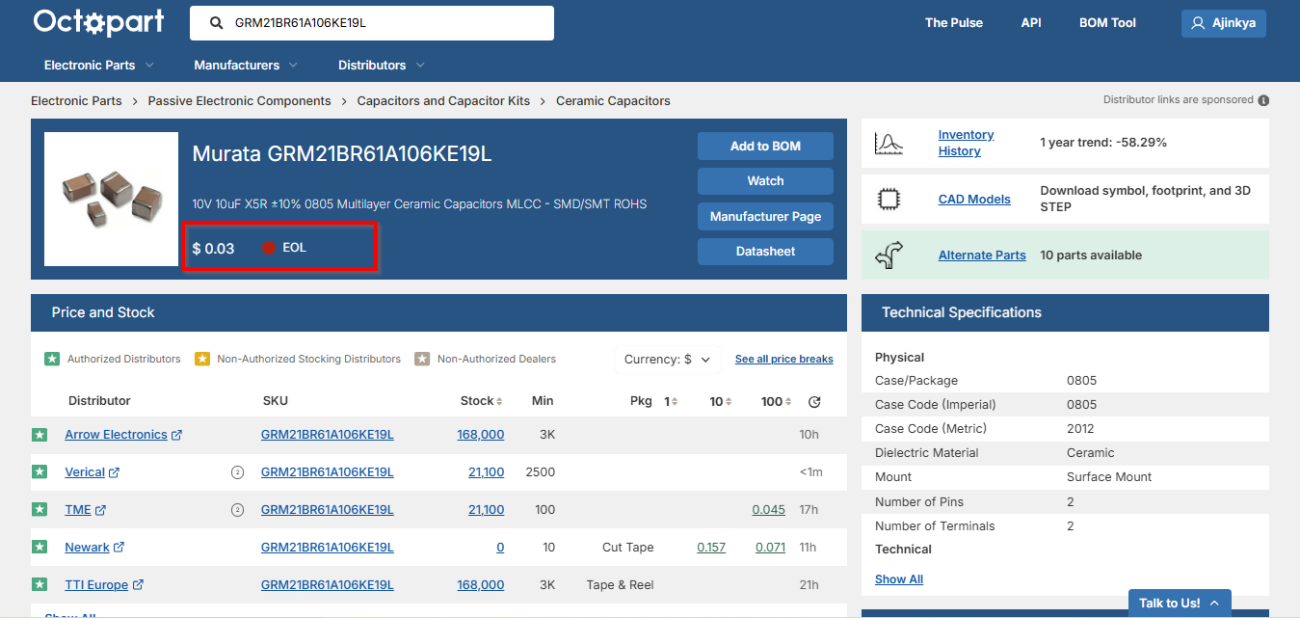The image size is (1300, 618).
Task: Click the green Authorized Distributors star icon
Action: [52, 359]
